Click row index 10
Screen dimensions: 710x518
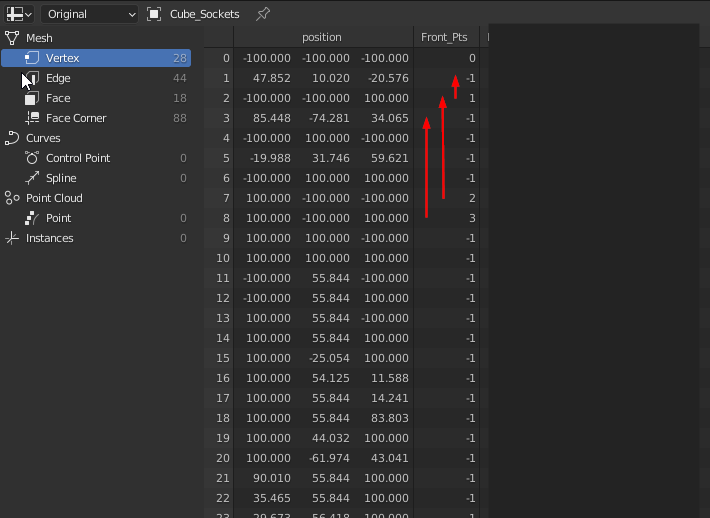[x=223, y=258]
